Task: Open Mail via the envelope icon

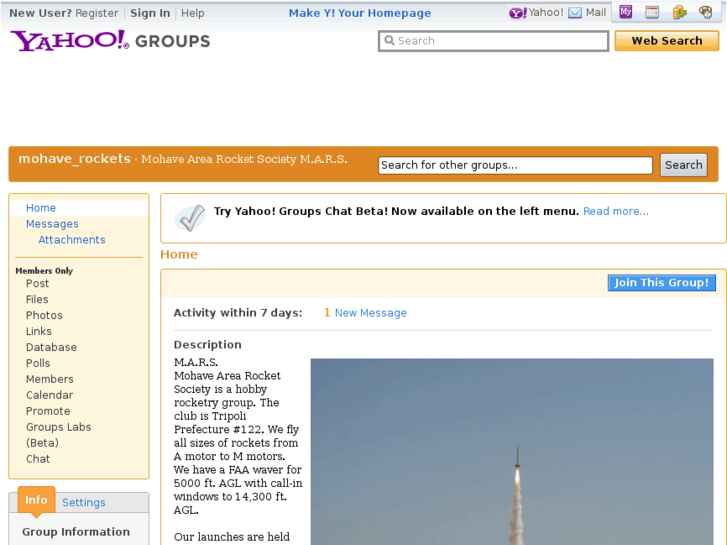Action: coord(575,13)
